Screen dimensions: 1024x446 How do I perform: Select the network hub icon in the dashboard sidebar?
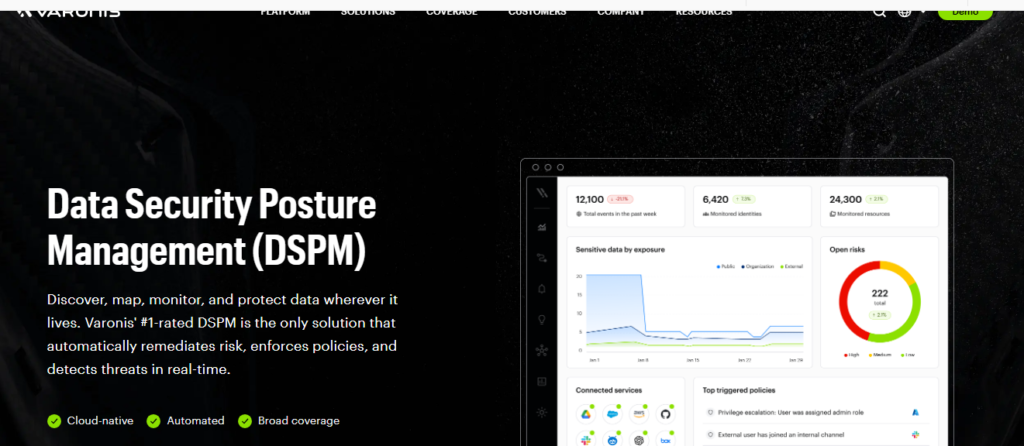[541, 351]
